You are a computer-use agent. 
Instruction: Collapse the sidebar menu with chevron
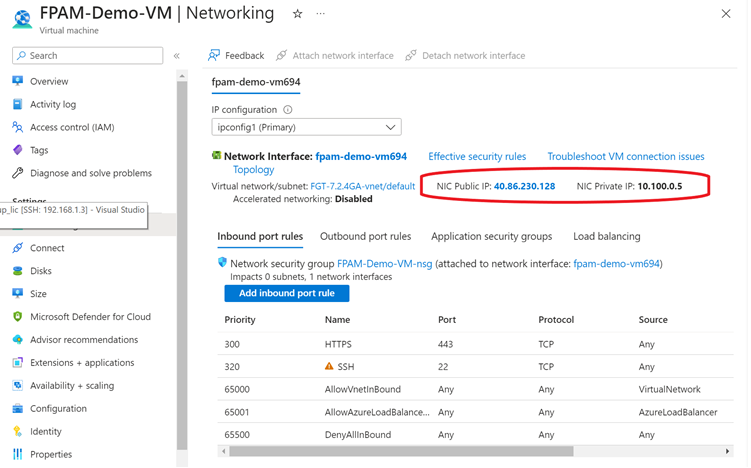point(177,56)
